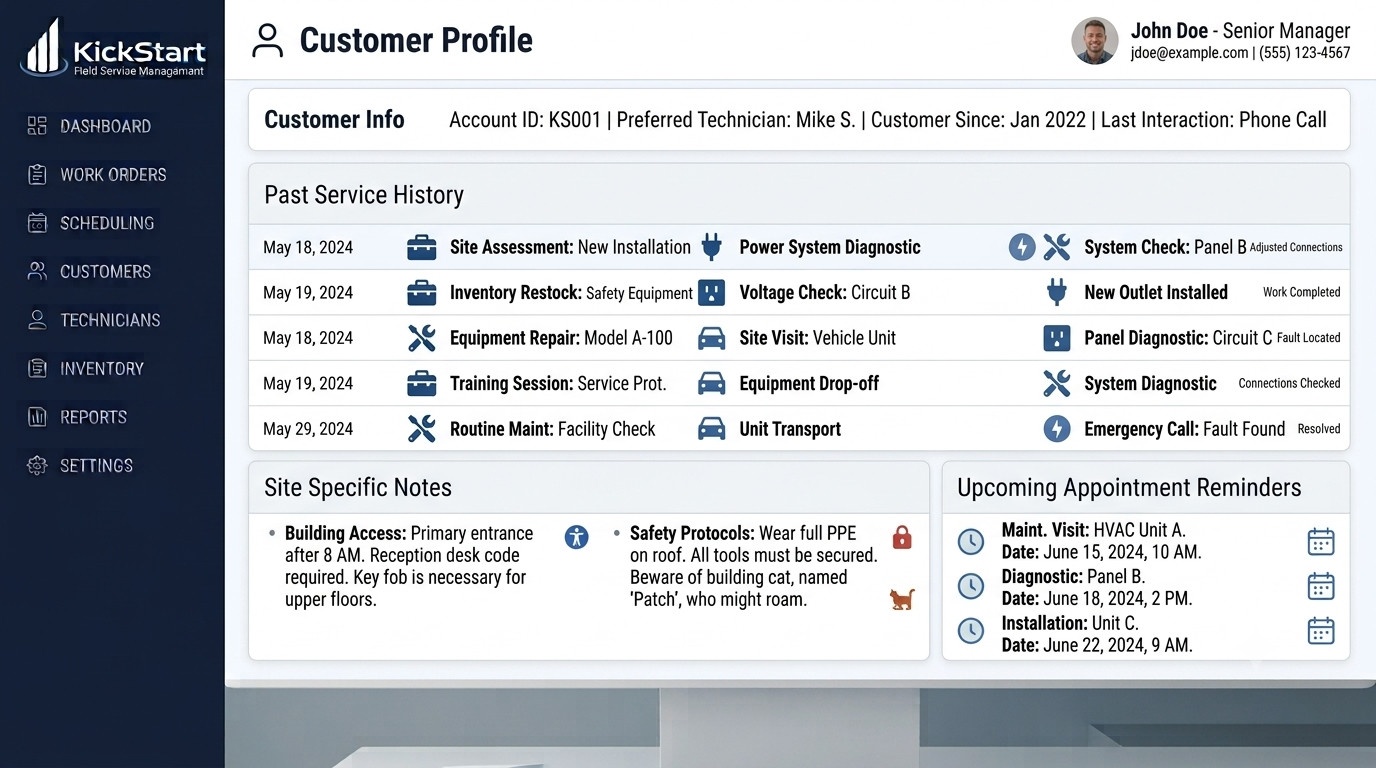Click the cat icon in Site Specific Notes
Screen dimensions: 1376x768
[x=902, y=599]
